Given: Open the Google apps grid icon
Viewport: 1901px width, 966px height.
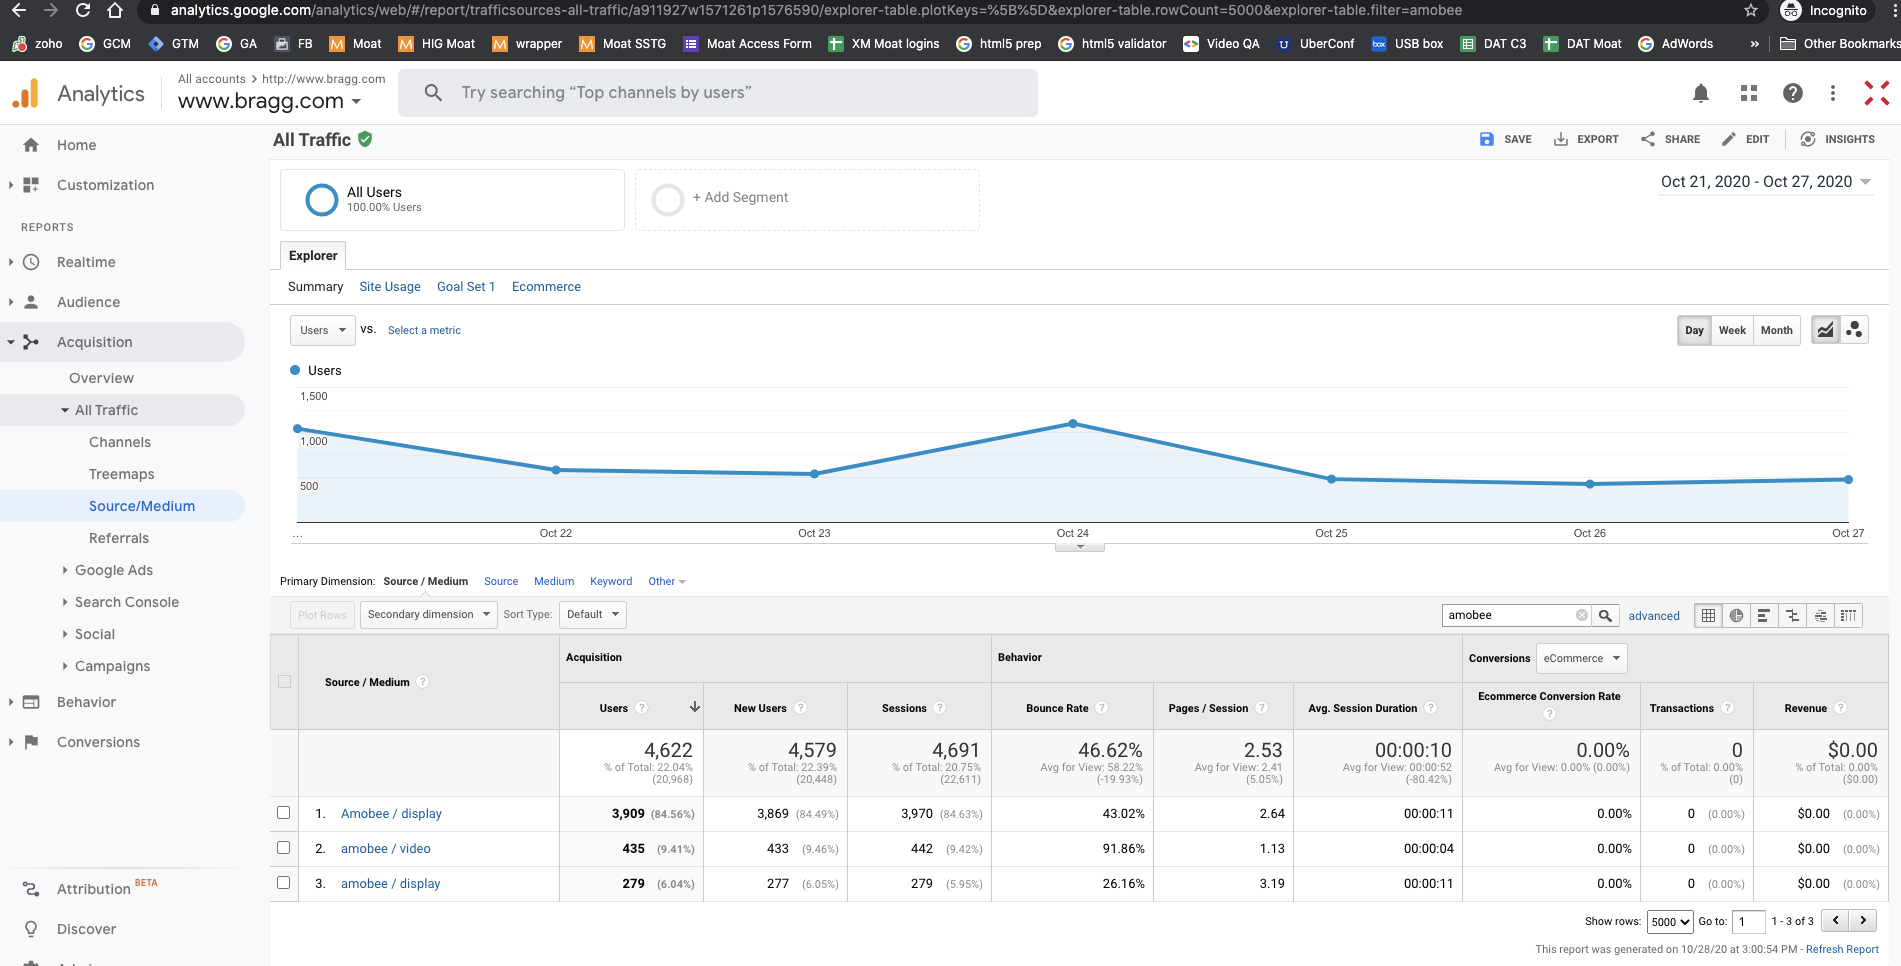Looking at the screenshot, I should 1748,93.
